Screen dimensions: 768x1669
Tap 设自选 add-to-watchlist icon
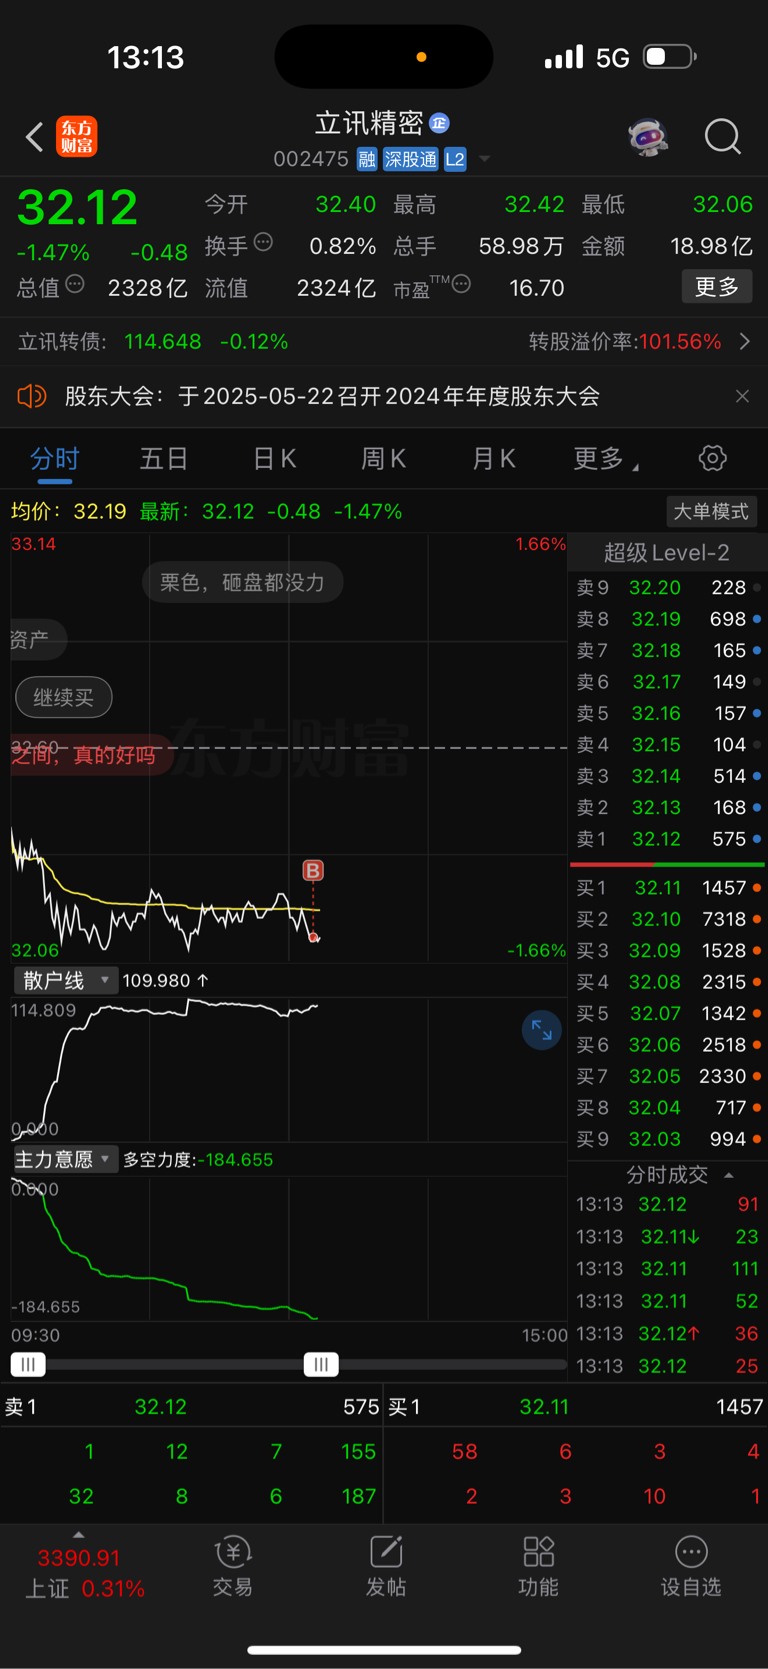tap(691, 1567)
